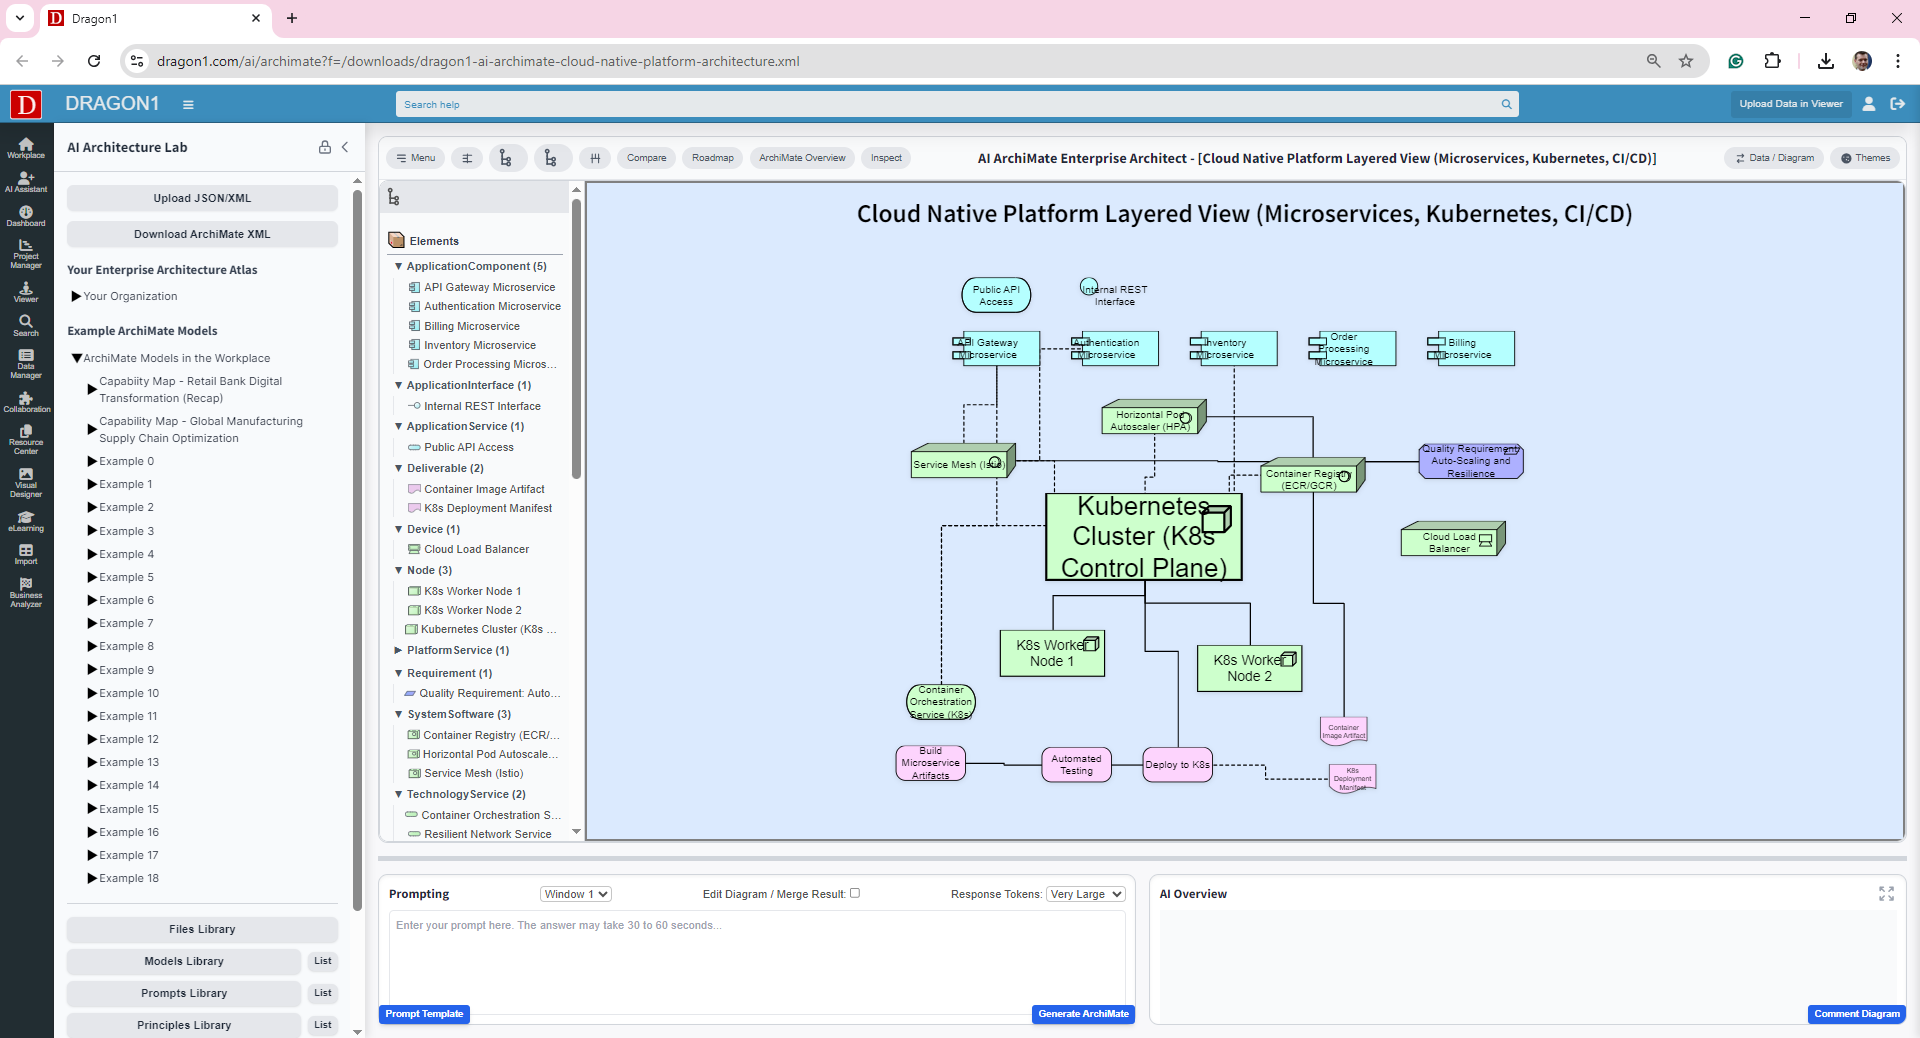Click the logout icon in top bar
The height and width of the screenshot is (1038, 1920).
[1897, 104]
